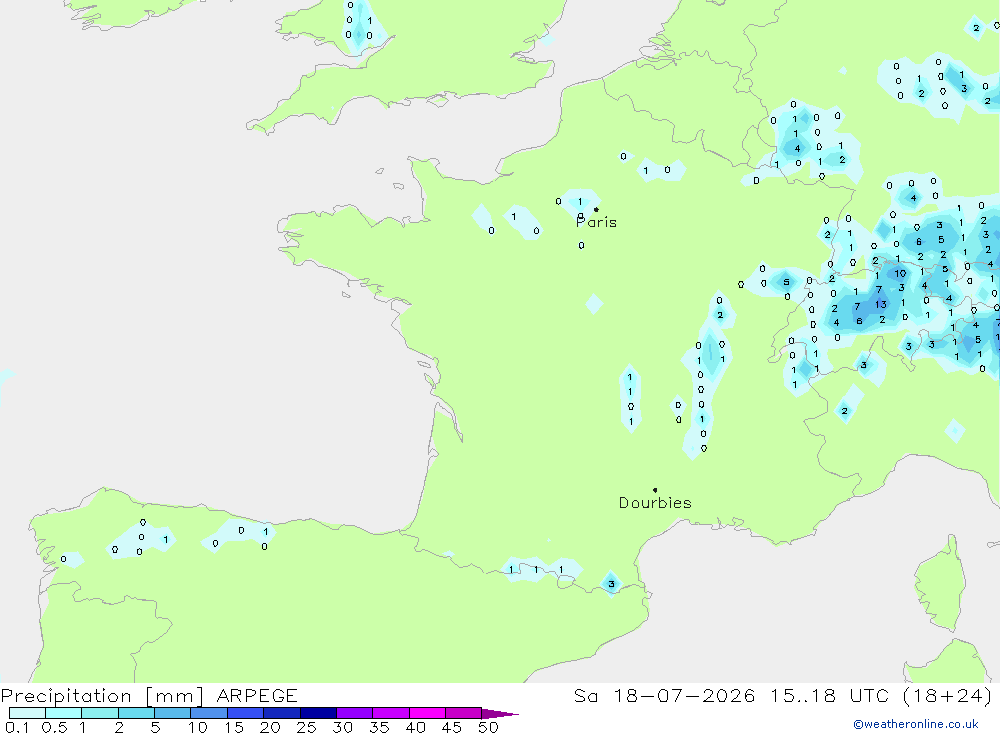Select the 40 mm magenta legend swatch

pyautogui.click(x=427, y=713)
